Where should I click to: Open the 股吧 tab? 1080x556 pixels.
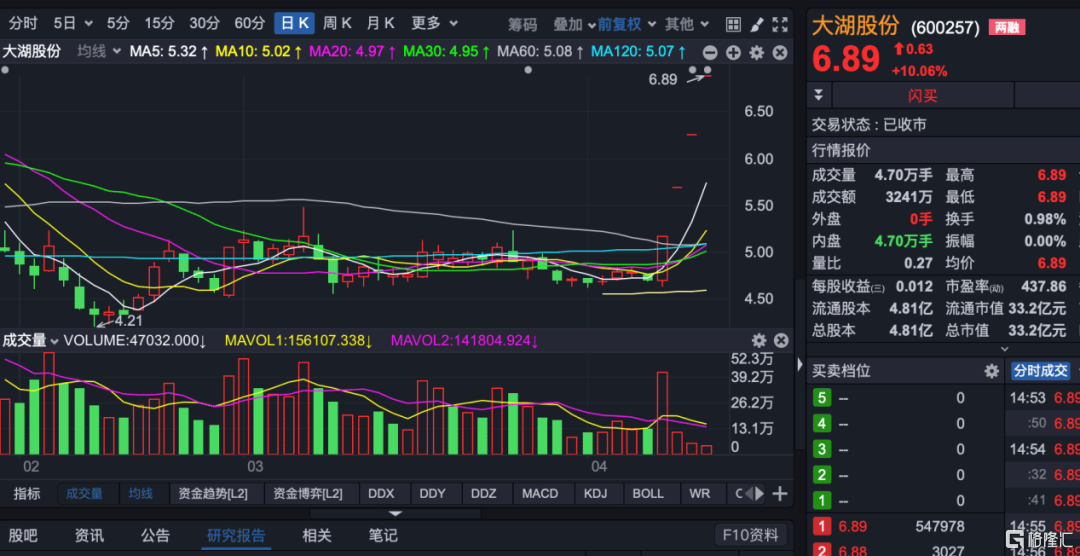(x=23, y=535)
